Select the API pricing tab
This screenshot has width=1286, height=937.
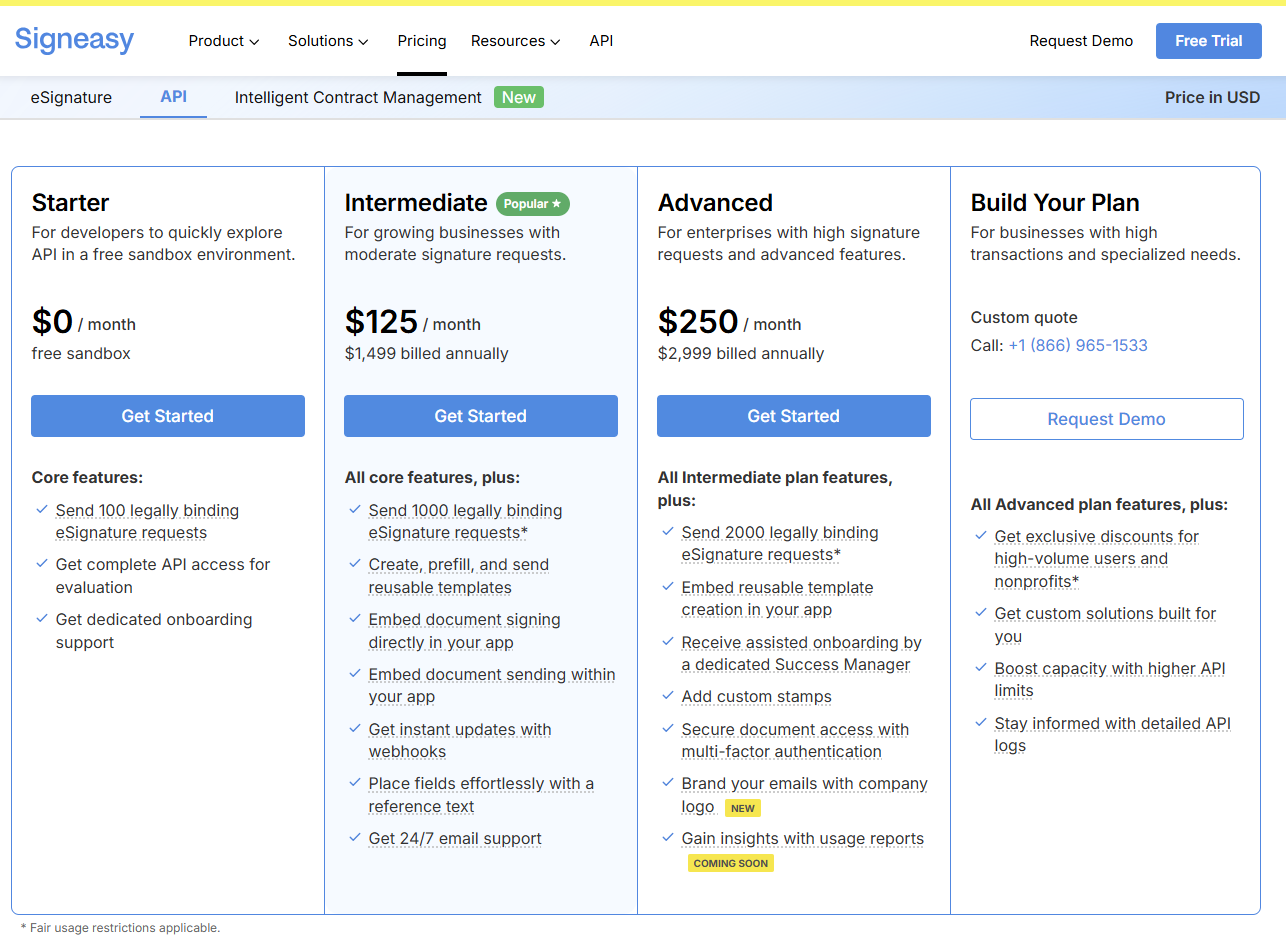[x=174, y=97]
